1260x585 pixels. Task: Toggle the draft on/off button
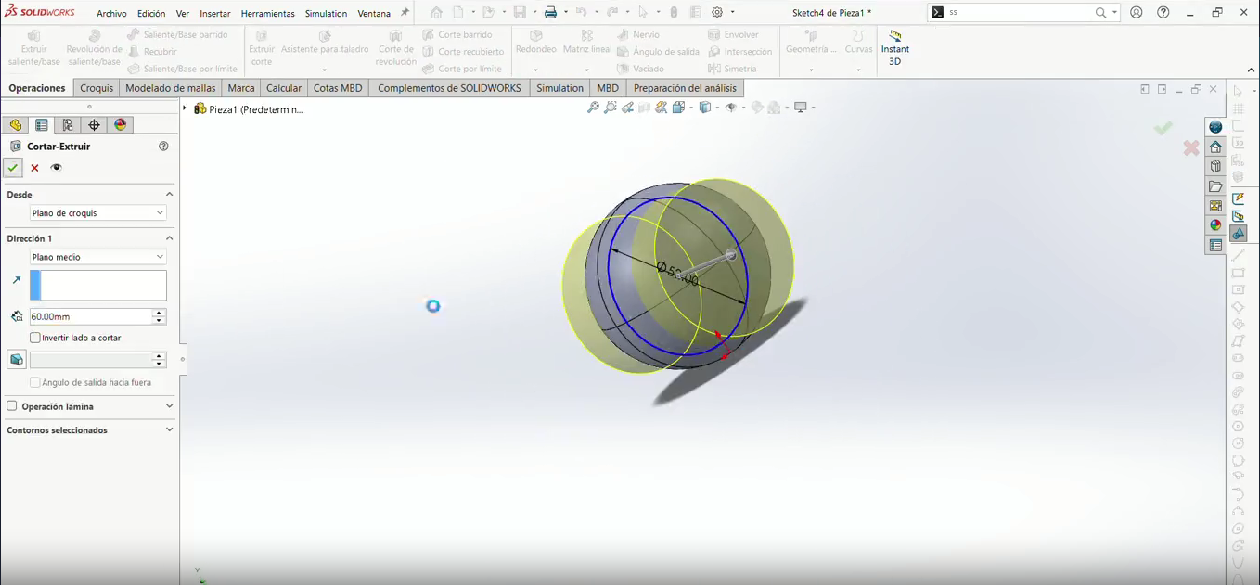(x=16, y=360)
